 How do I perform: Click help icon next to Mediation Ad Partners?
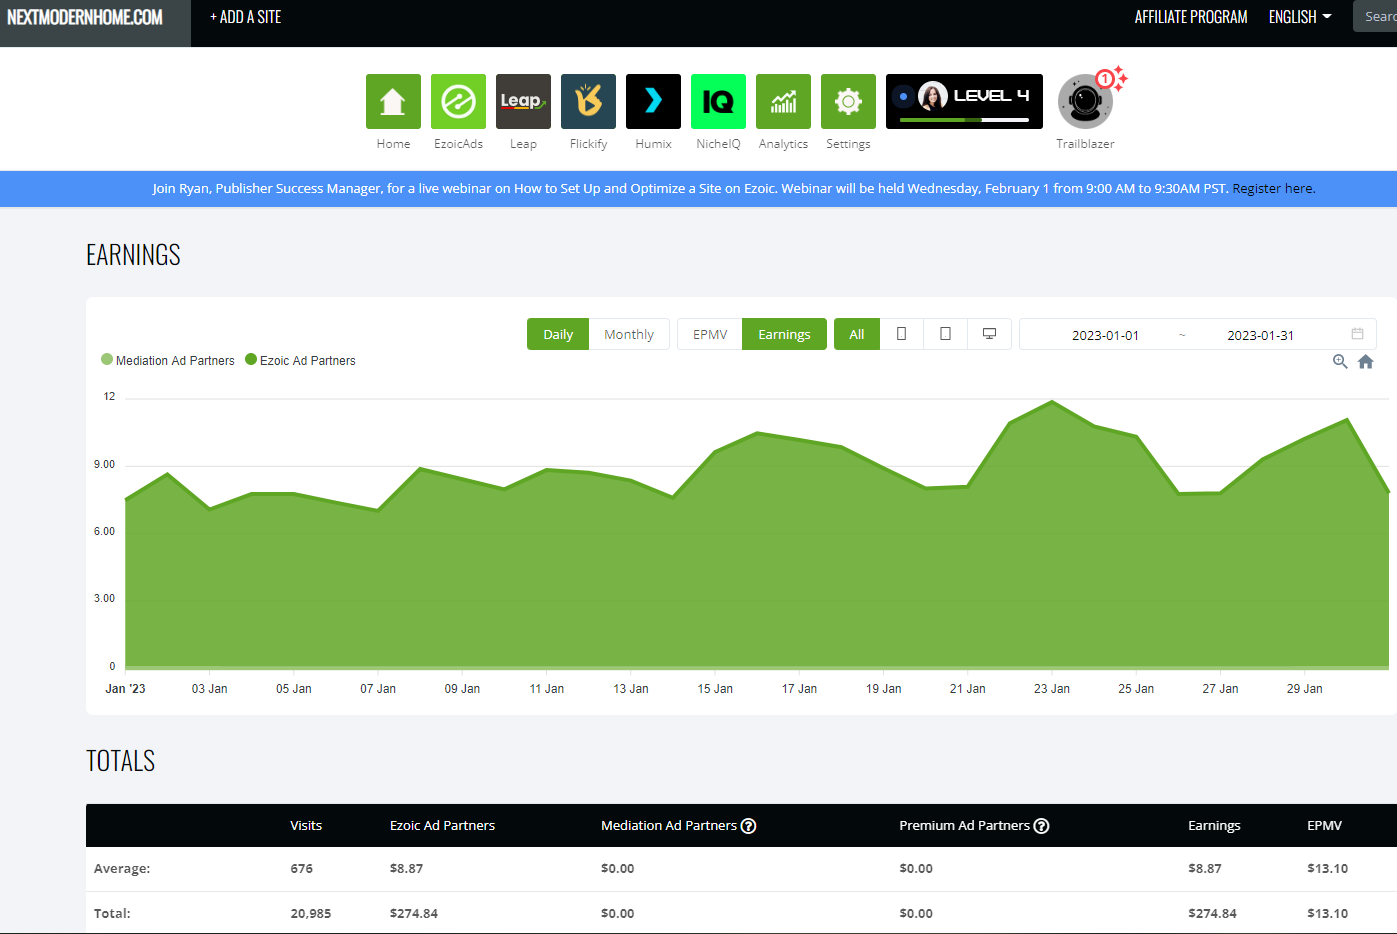(748, 826)
